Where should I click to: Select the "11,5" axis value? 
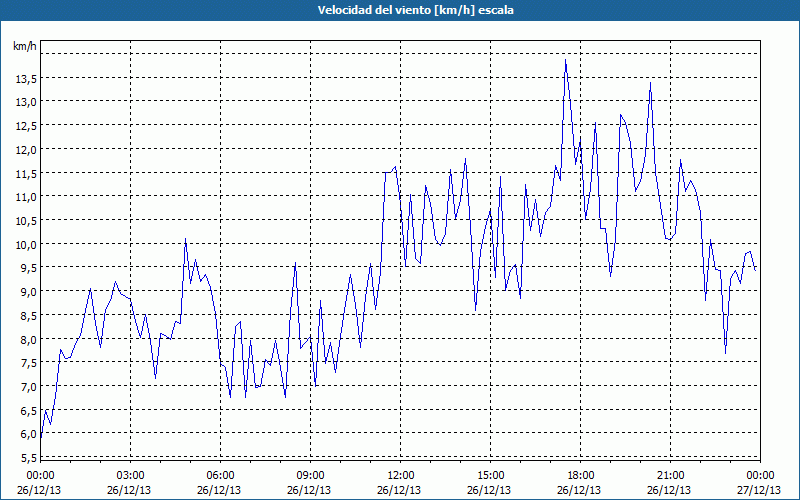click(27, 173)
